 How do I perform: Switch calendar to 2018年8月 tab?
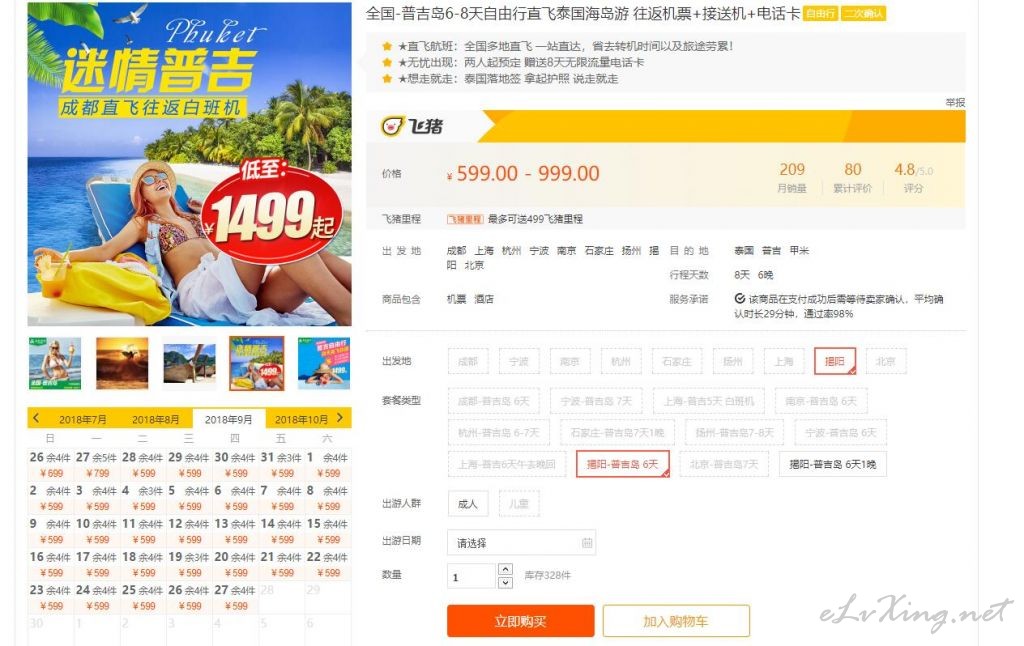click(155, 419)
